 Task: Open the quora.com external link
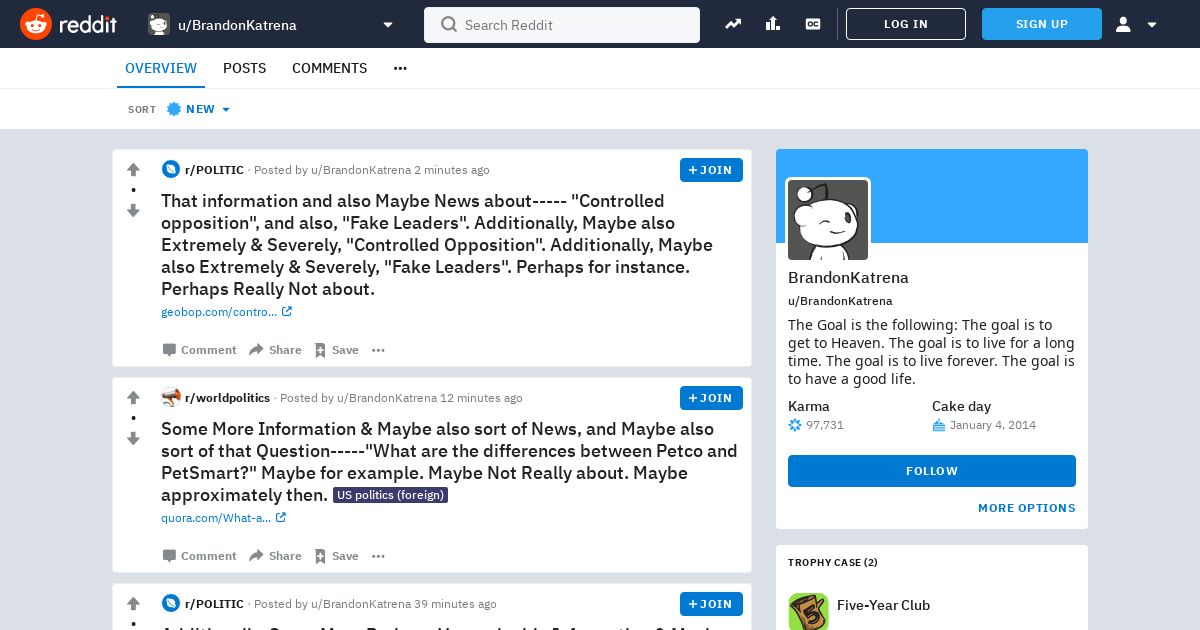tap(223, 518)
